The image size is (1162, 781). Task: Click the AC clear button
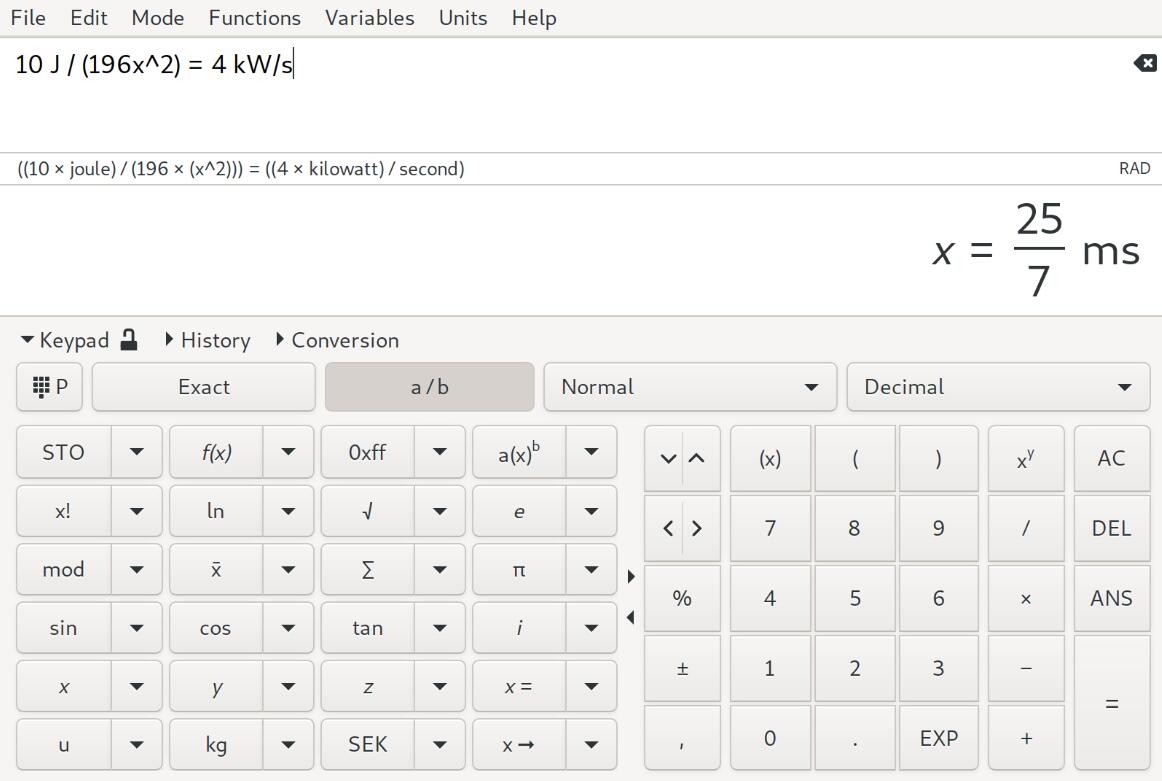pos(1112,459)
